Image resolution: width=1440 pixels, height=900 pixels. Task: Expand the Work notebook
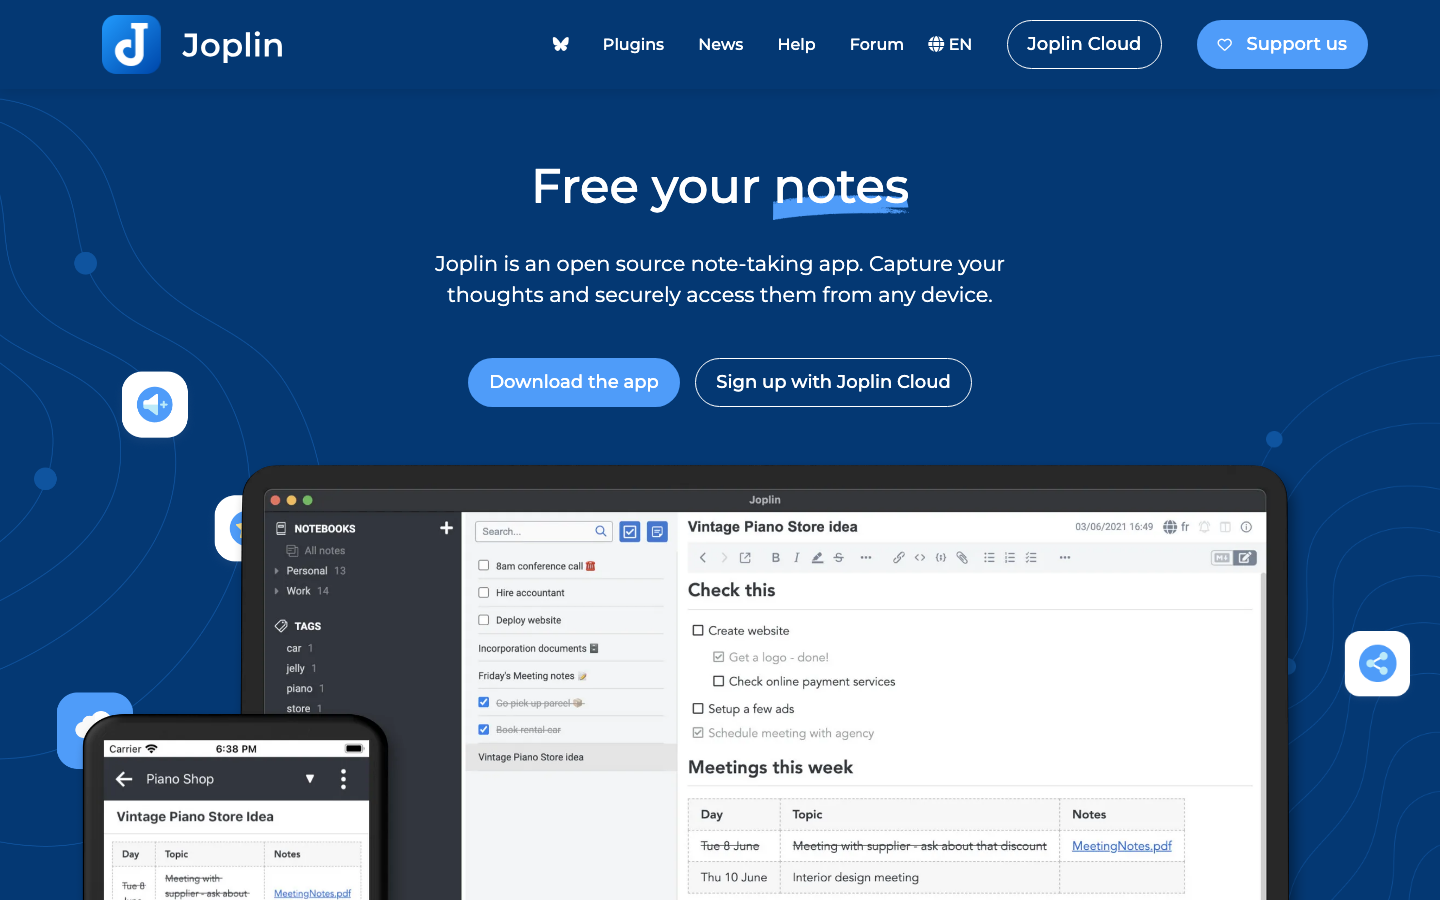tap(276, 591)
